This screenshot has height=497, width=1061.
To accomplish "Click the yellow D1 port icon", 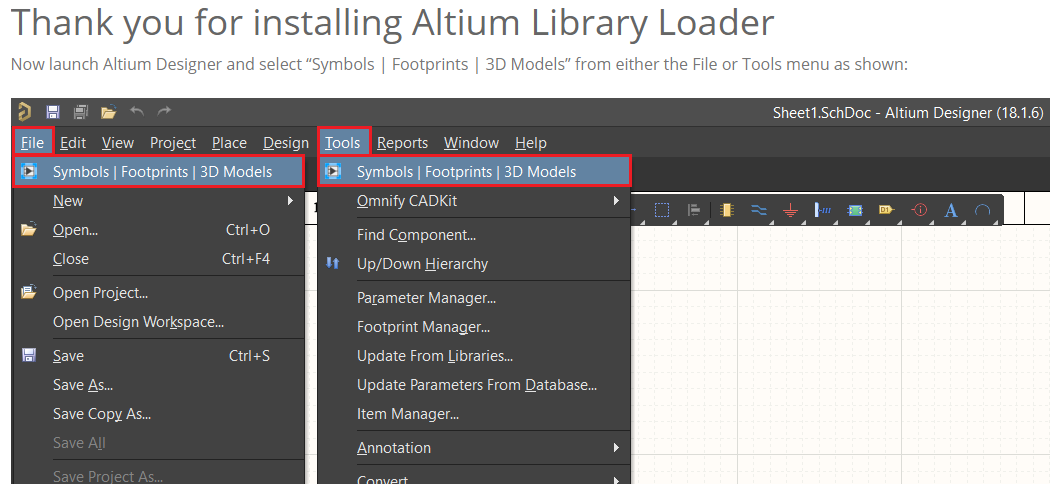I will click(x=886, y=210).
